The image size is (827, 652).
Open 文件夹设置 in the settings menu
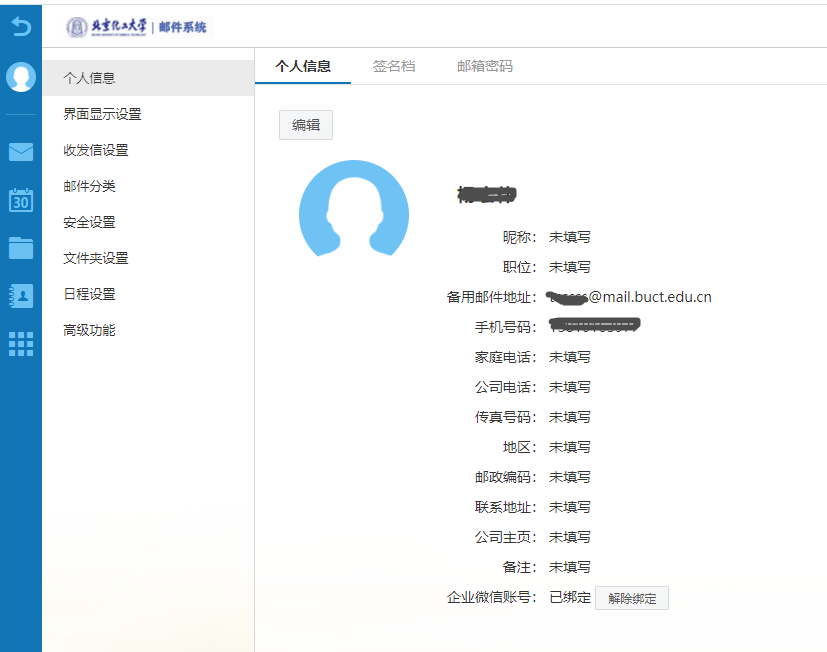click(96, 258)
